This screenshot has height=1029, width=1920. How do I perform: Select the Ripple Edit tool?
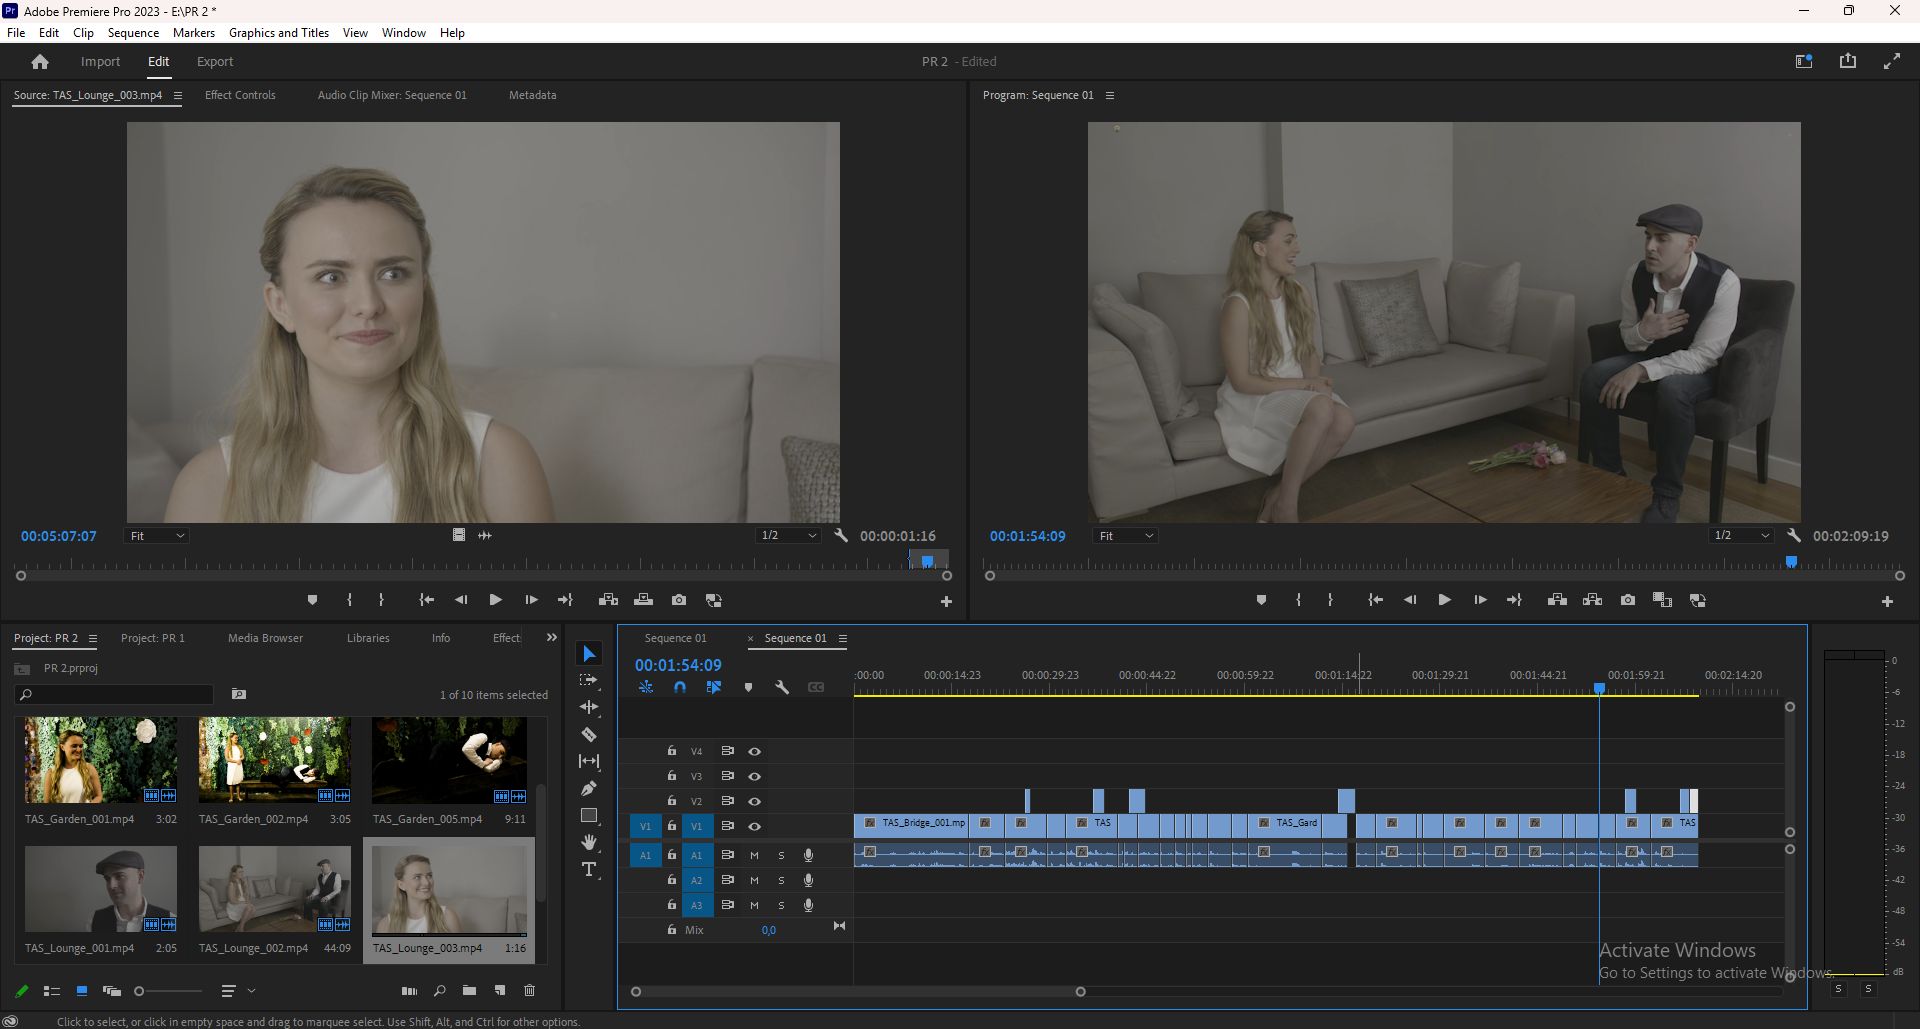(589, 707)
